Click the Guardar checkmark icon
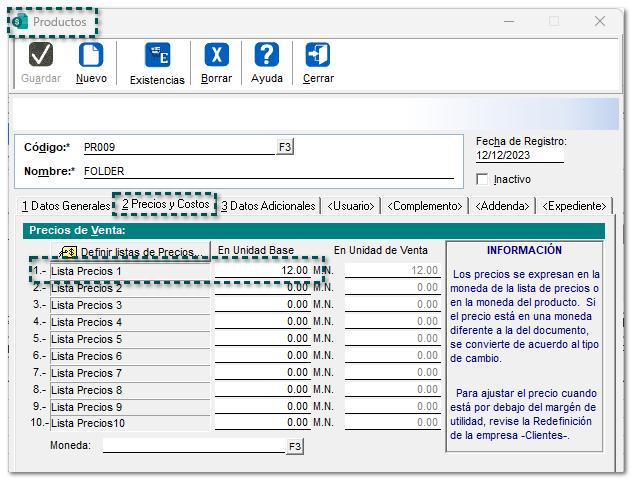This screenshot has height=481, width=633. tap(41, 56)
